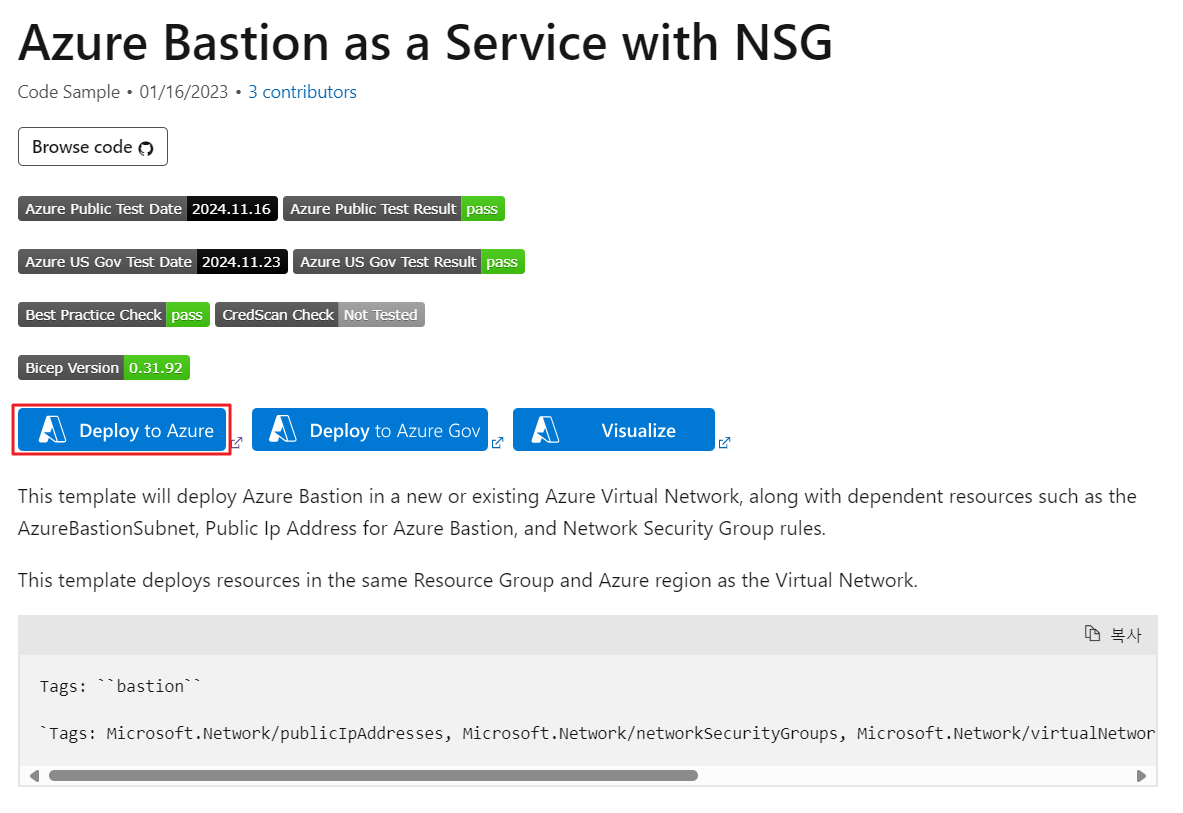Click the page title Azure Bastion as a Service

point(426,42)
